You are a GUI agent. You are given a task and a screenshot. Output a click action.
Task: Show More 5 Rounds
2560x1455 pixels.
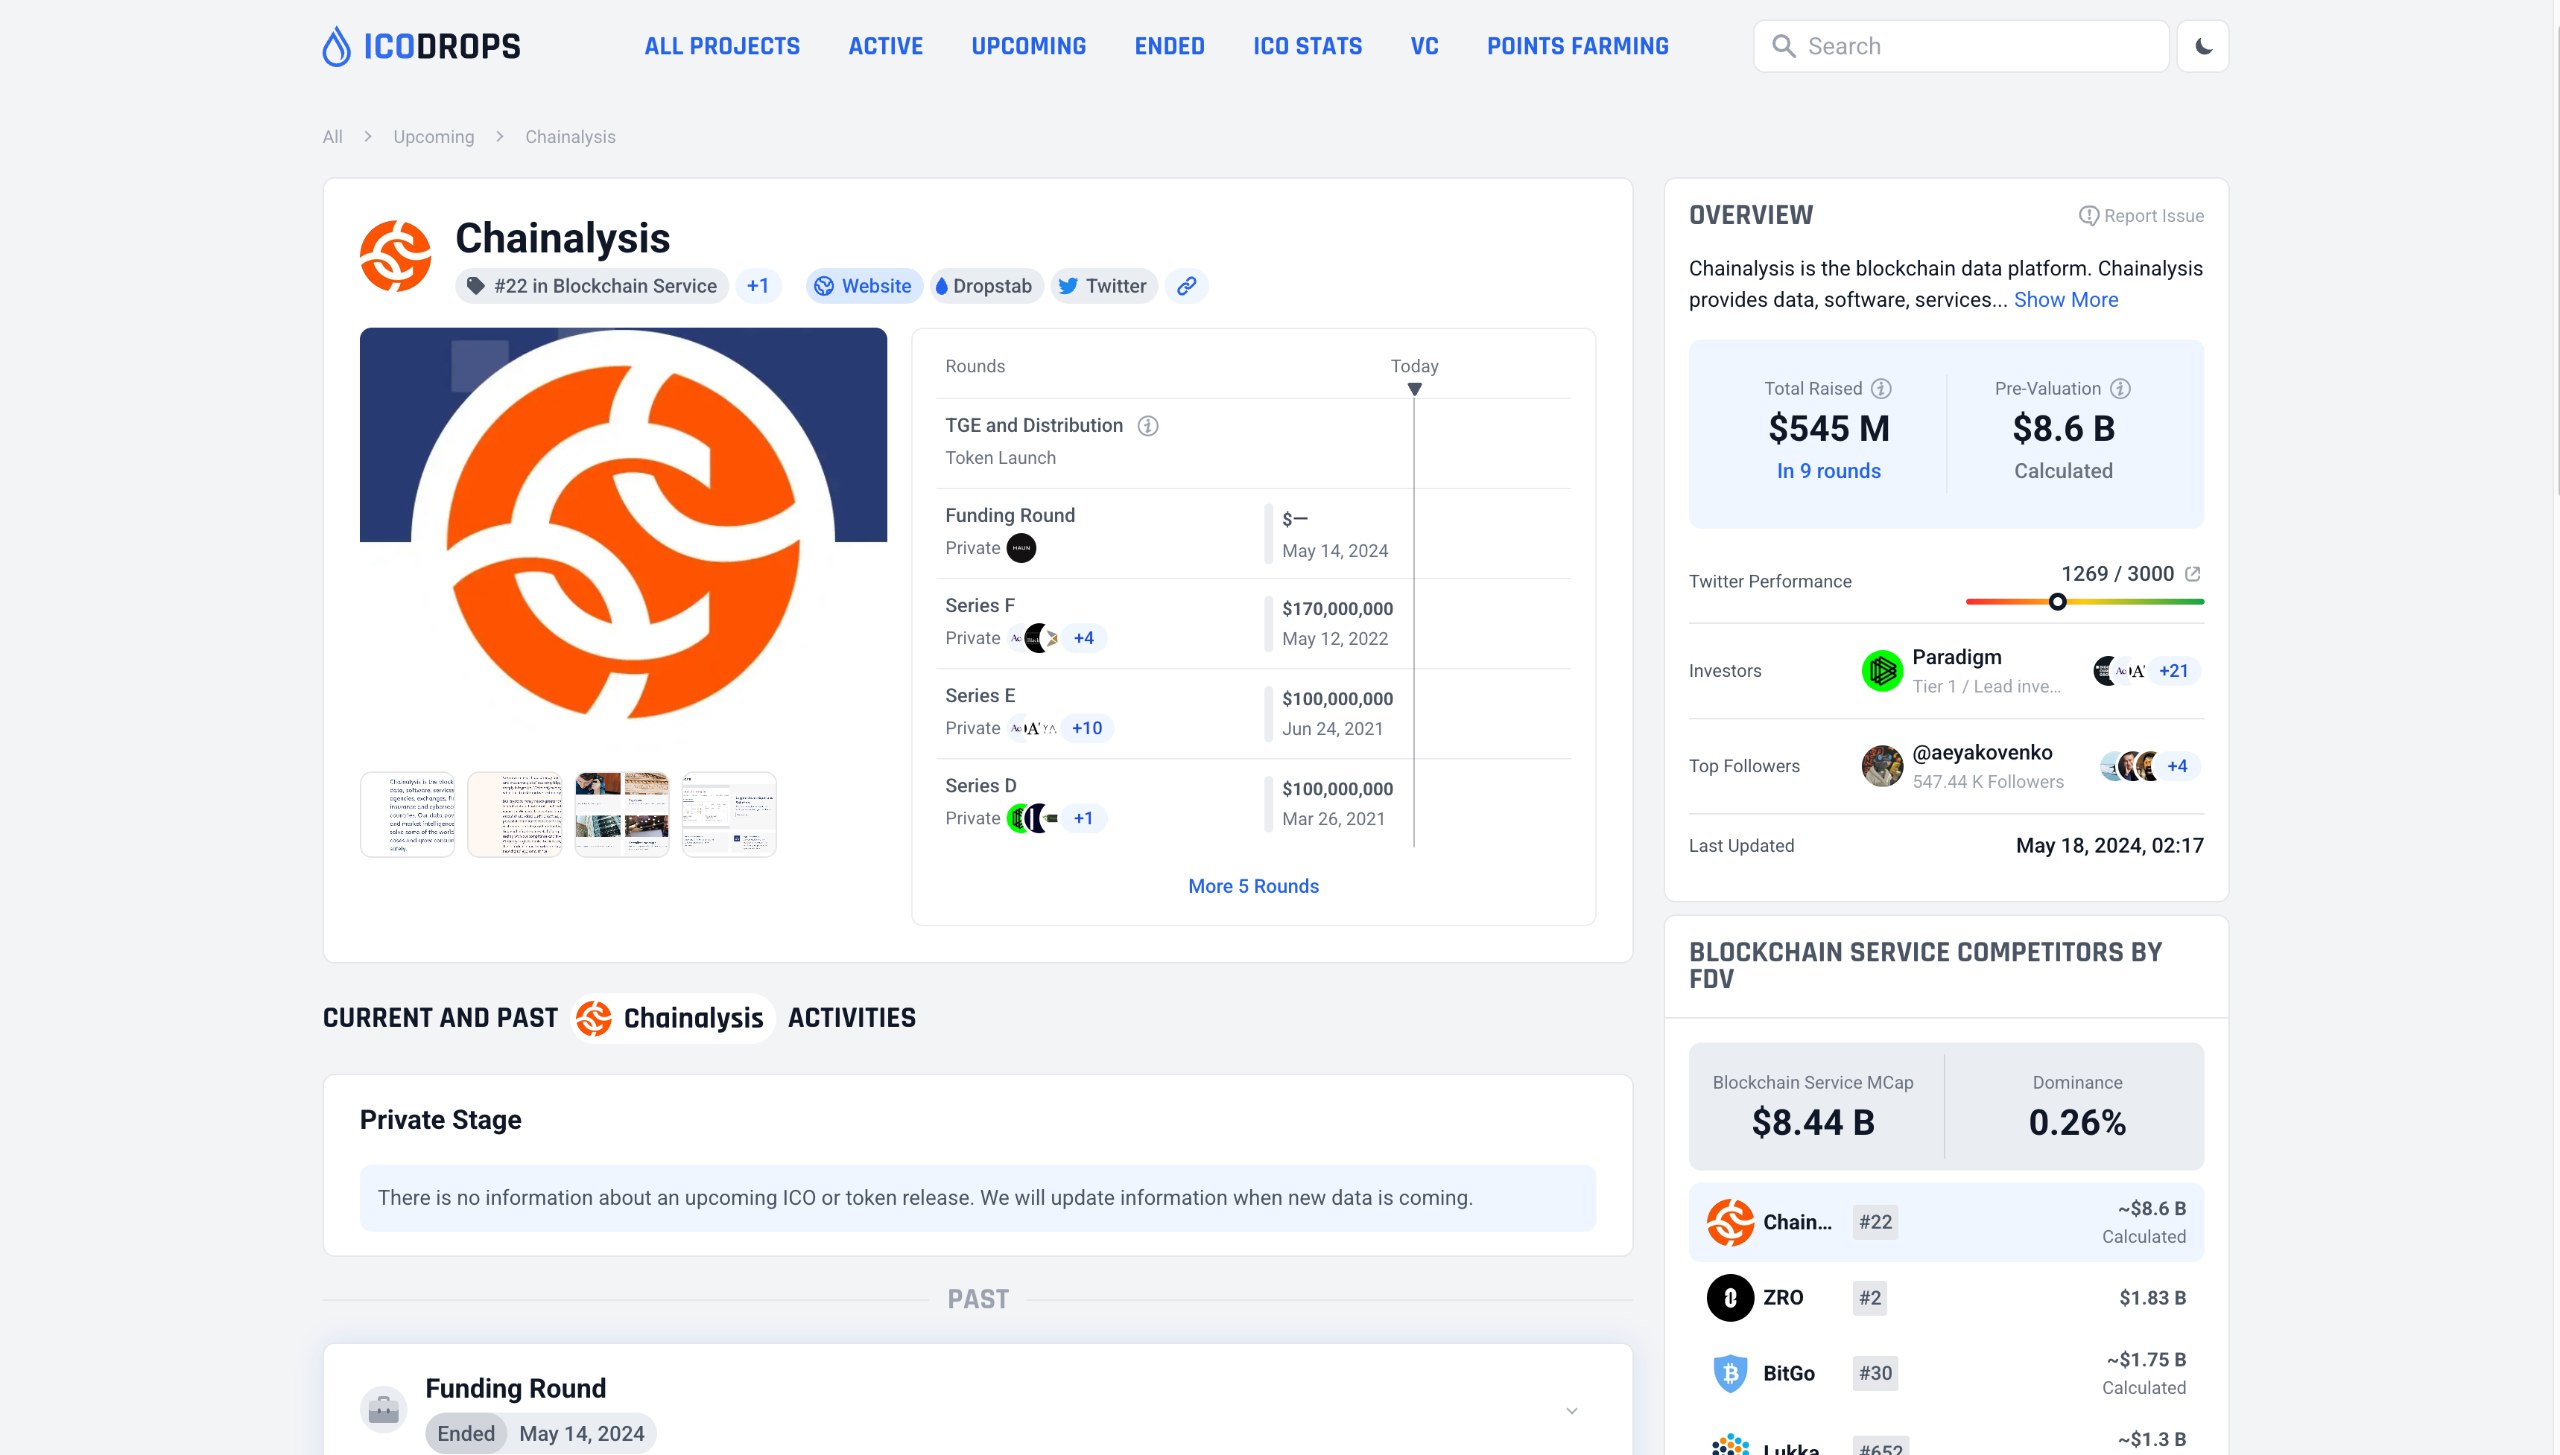pyautogui.click(x=1253, y=886)
